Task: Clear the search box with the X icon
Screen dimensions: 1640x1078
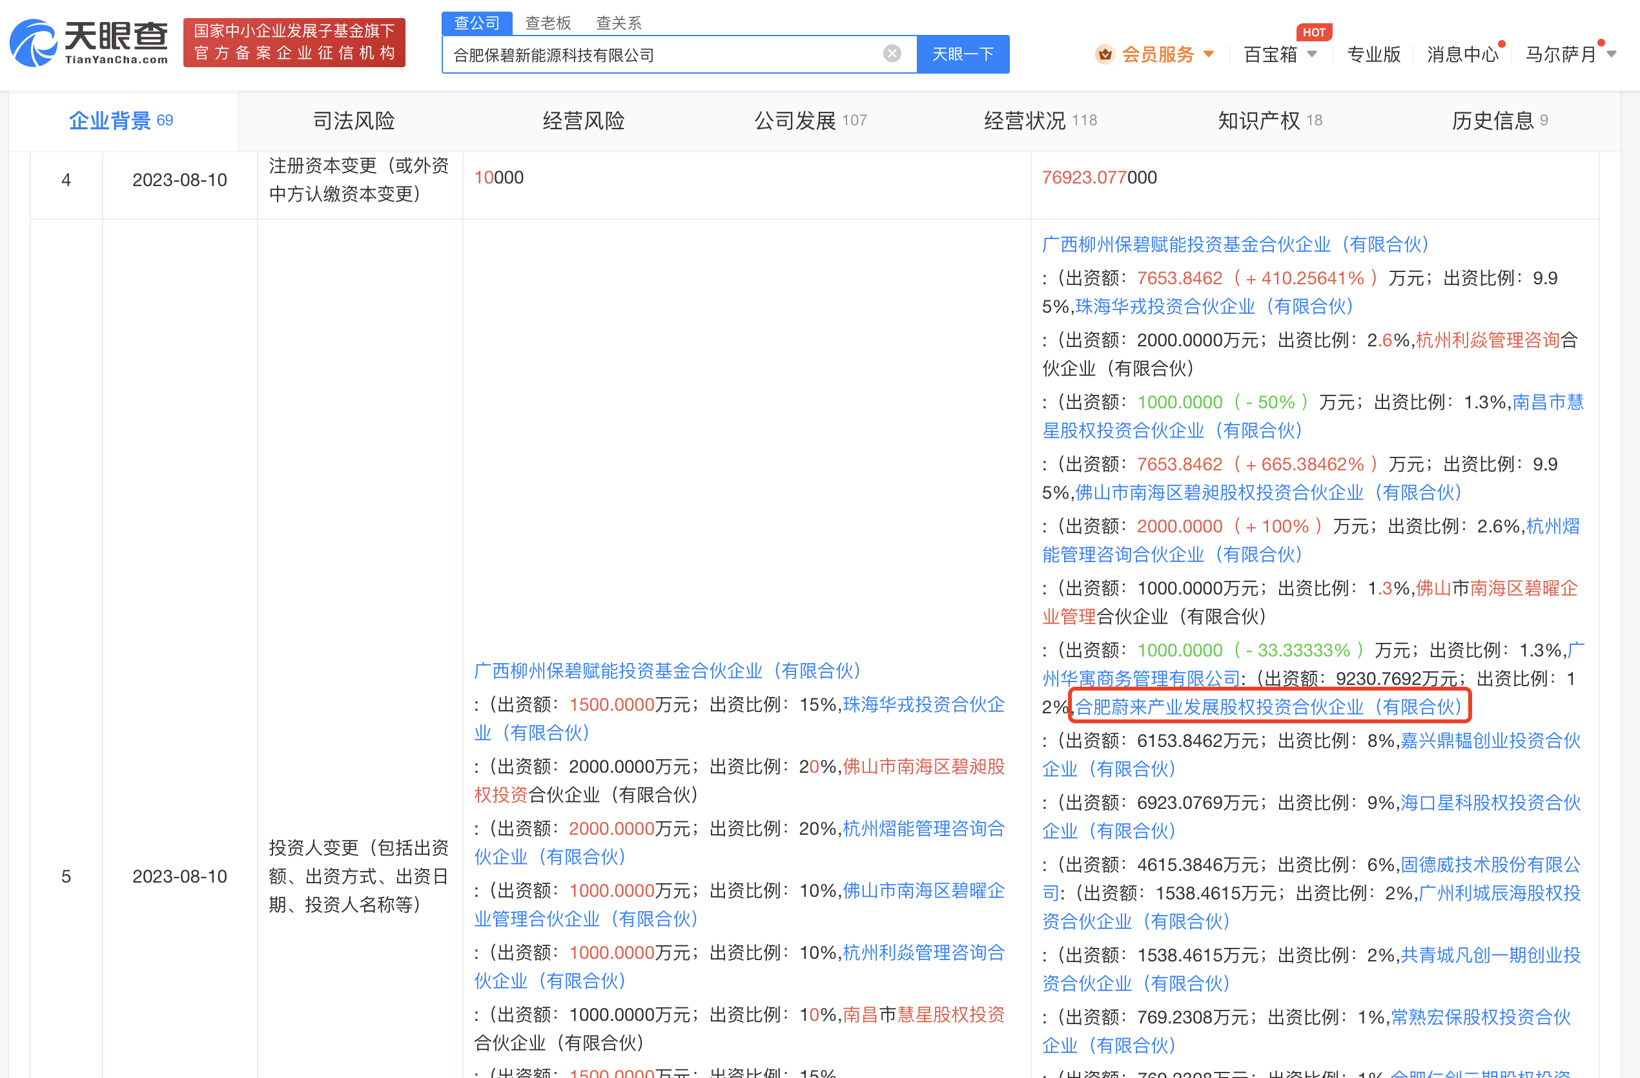Action: 892,53
